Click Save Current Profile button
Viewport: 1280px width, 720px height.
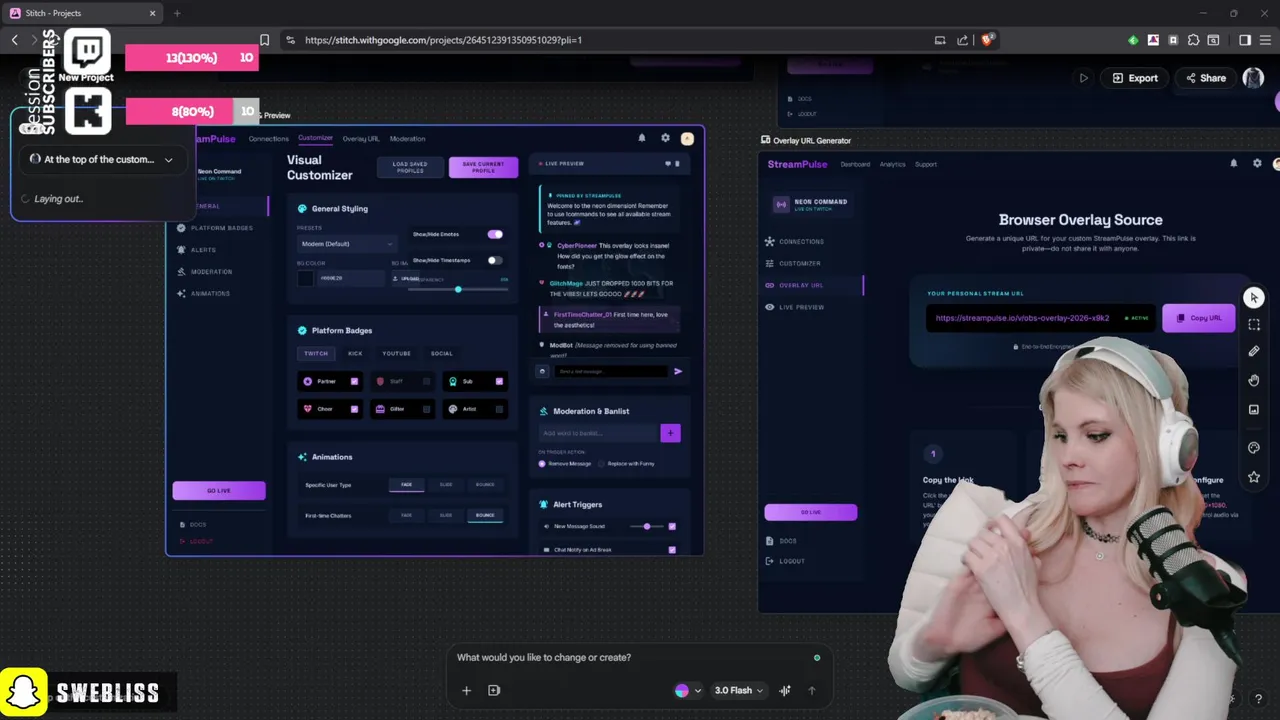(x=483, y=167)
